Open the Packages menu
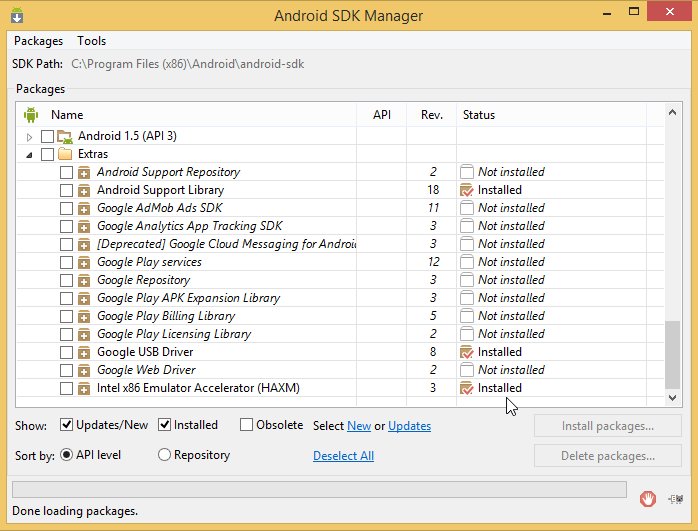Viewport: 698px width, 531px height. coord(38,41)
